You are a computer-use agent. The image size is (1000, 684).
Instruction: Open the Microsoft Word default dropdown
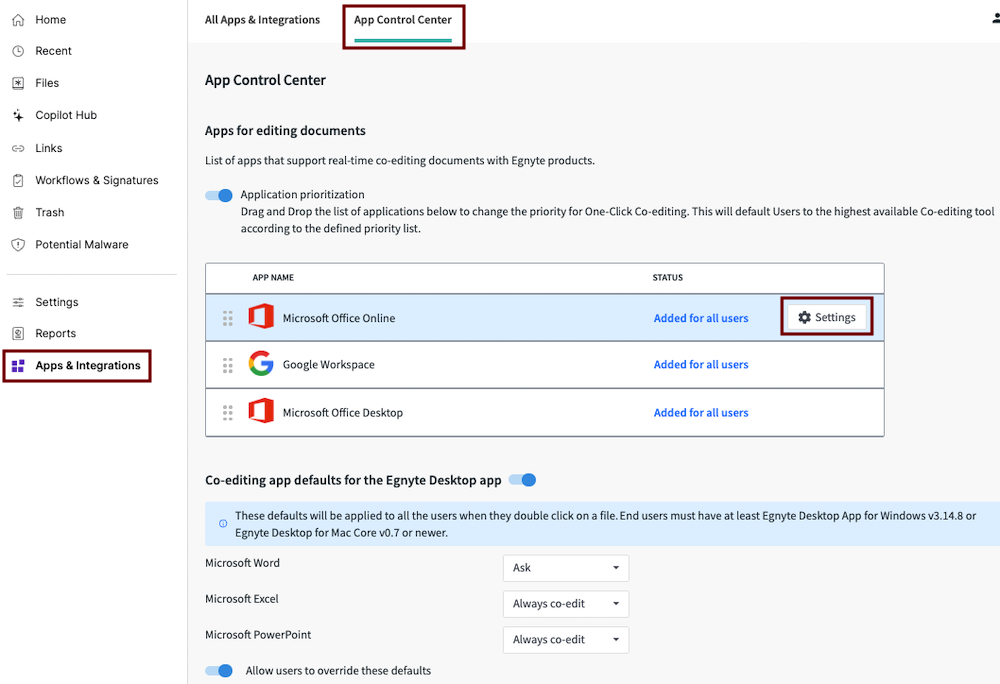pos(566,568)
